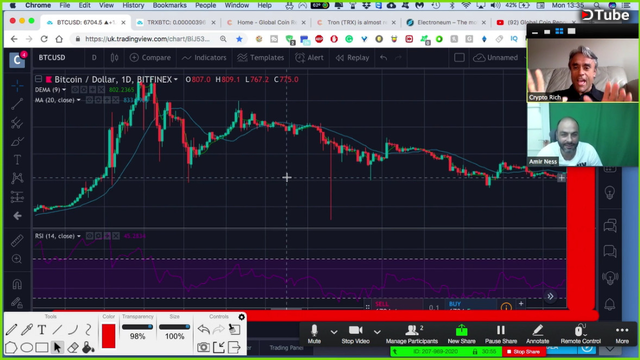
Task: Adjust the Size slider
Action: (x=174, y=327)
